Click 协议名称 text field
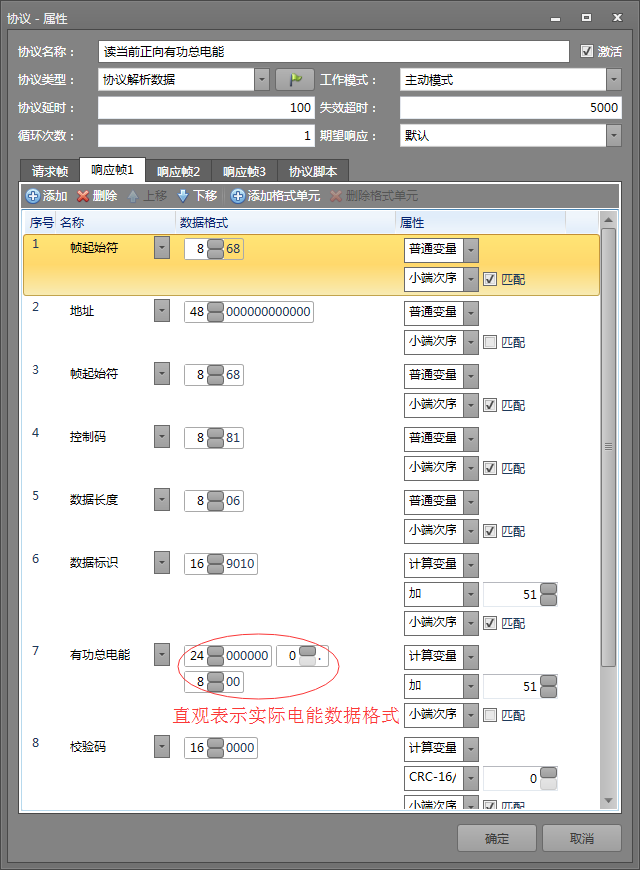640x870 pixels. (334, 52)
